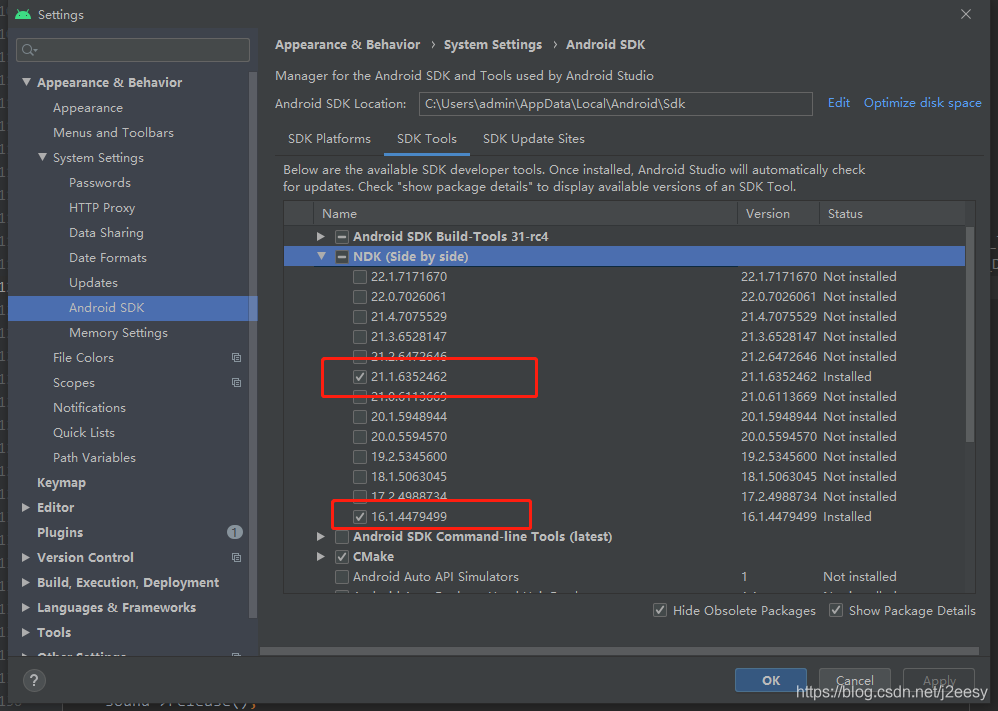The width and height of the screenshot is (998, 711).
Task: Collapse NDK (Side by side) group
Action: click(321, 257)
